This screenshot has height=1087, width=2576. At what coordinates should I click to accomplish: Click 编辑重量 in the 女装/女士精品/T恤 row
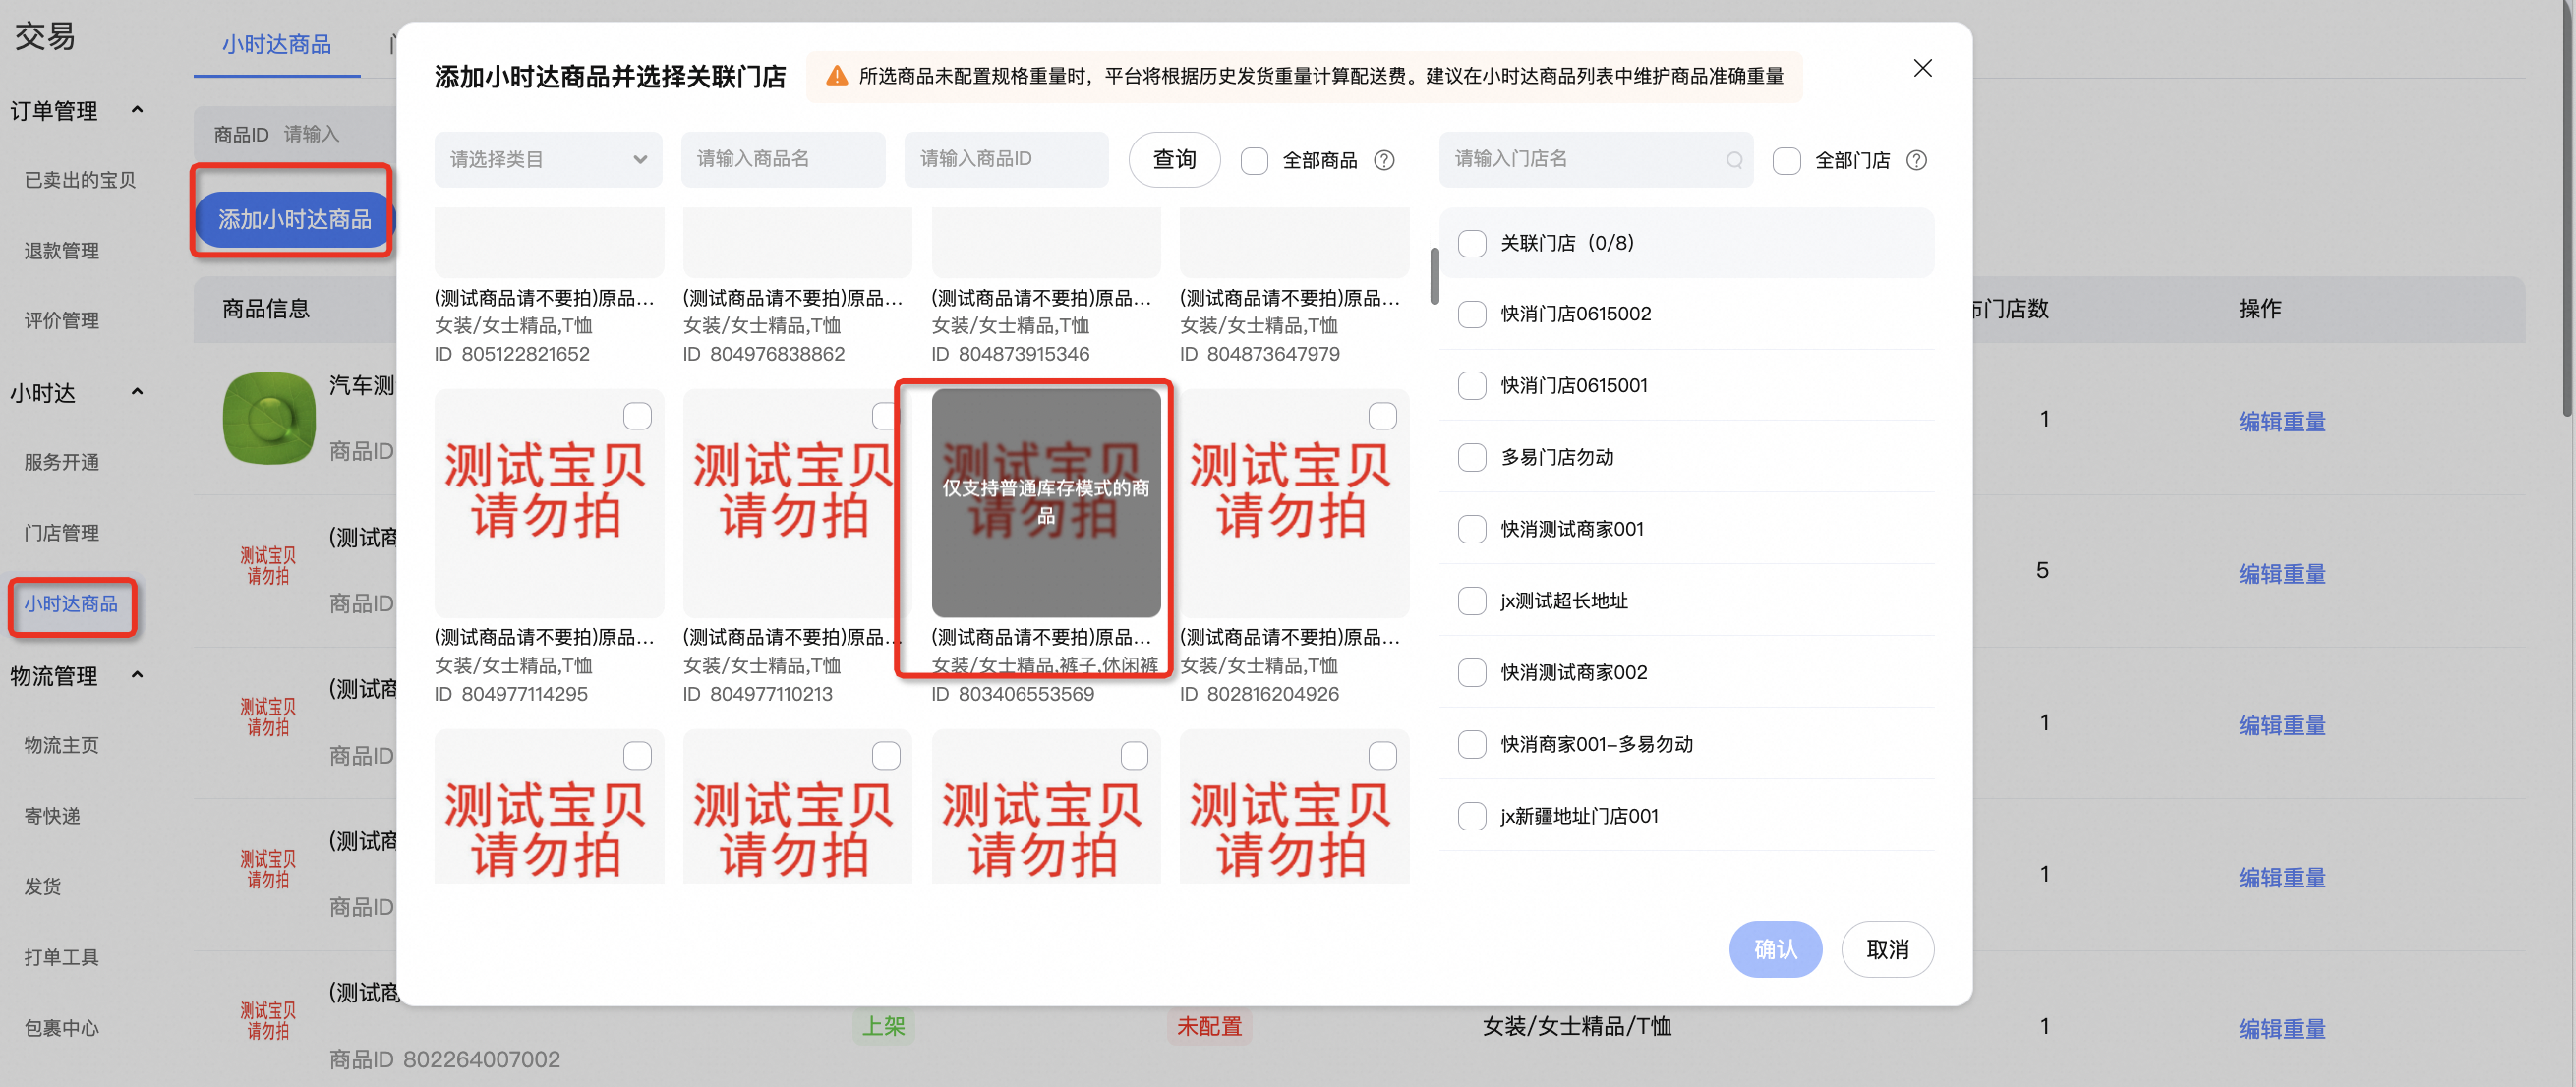(x=2282, y=1029)
